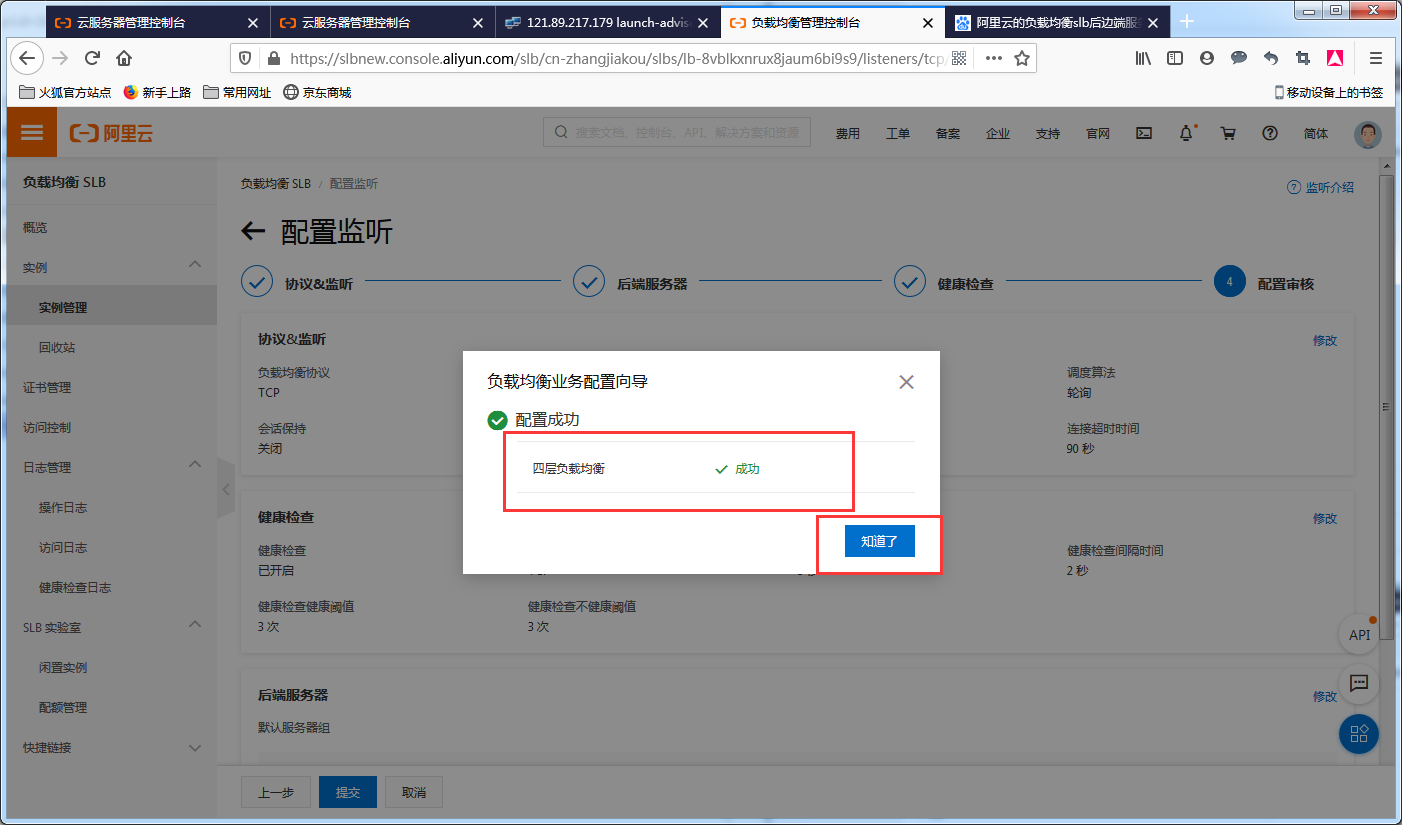Open the notification bell in top navigation
The width and height of the screenshot is (1402, 825).
(x=1186, y=131)
